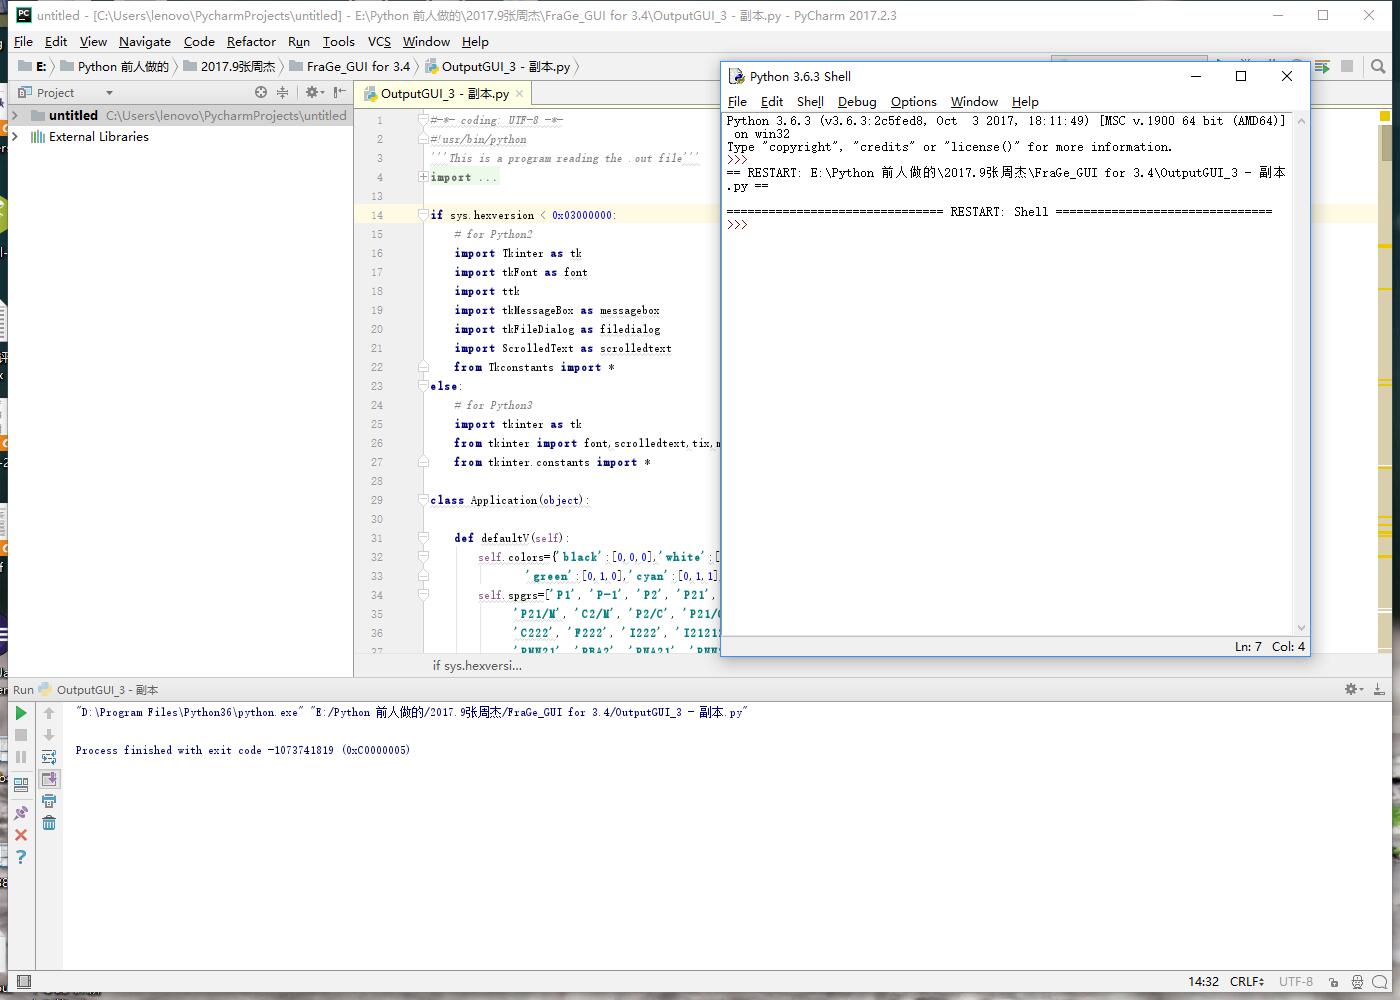Select the OutputGUI_3 - 副本.py editor tab
This screenshot has width=1400, height=1000.
pos(444,93)
